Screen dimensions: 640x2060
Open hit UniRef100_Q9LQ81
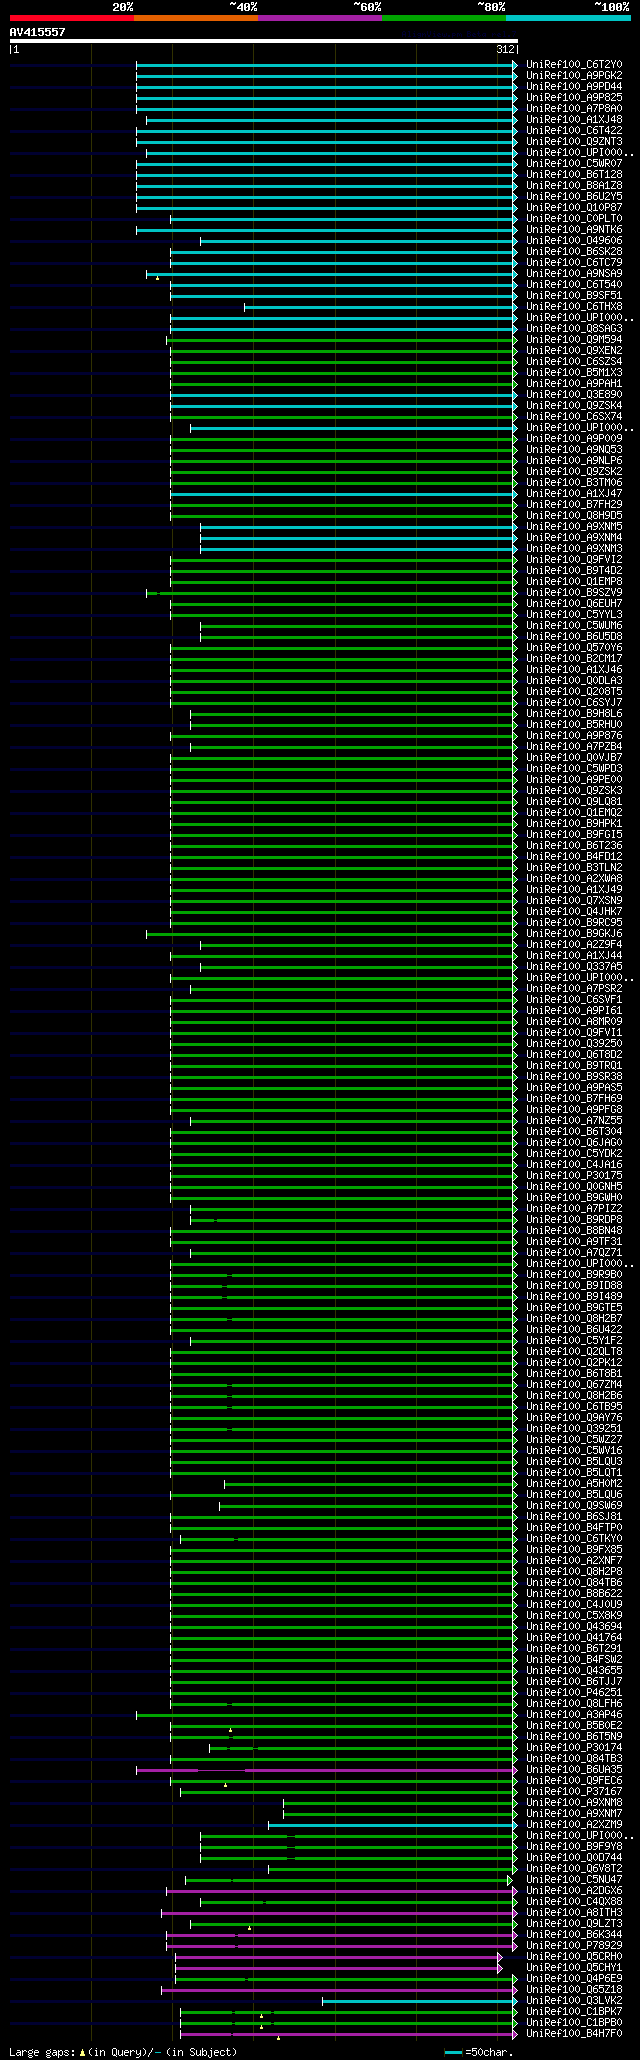point(574,802)
